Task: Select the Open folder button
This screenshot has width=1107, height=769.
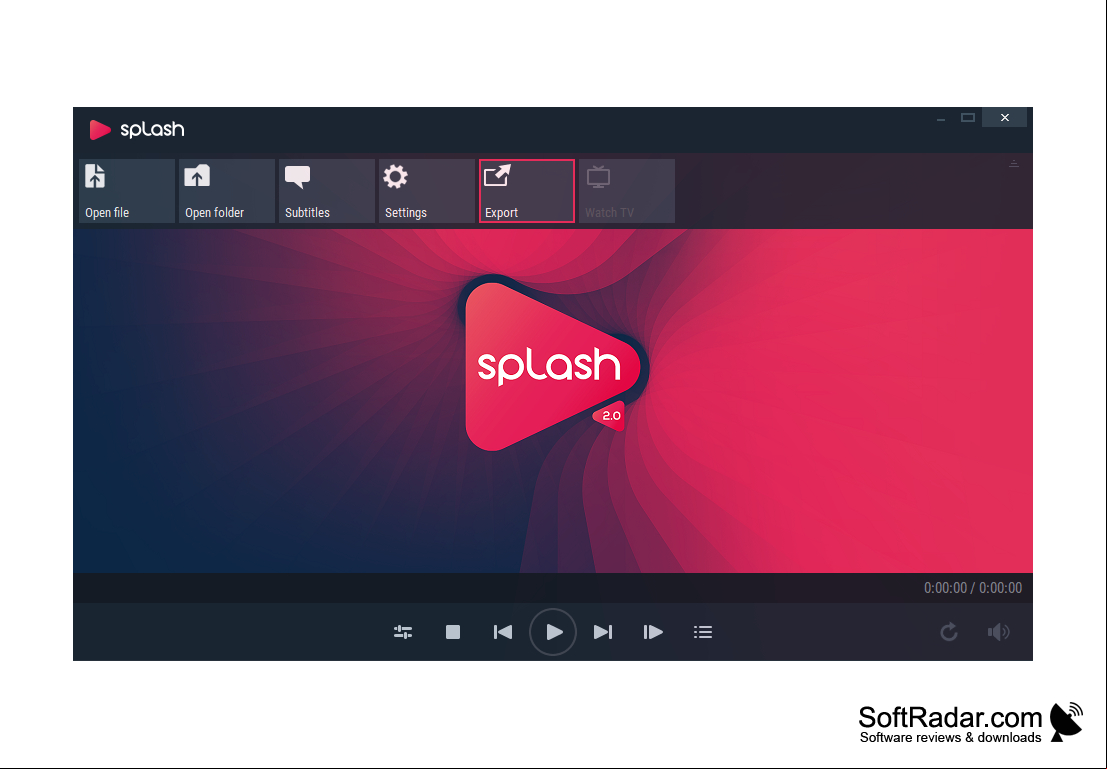Action: (227, 191)
